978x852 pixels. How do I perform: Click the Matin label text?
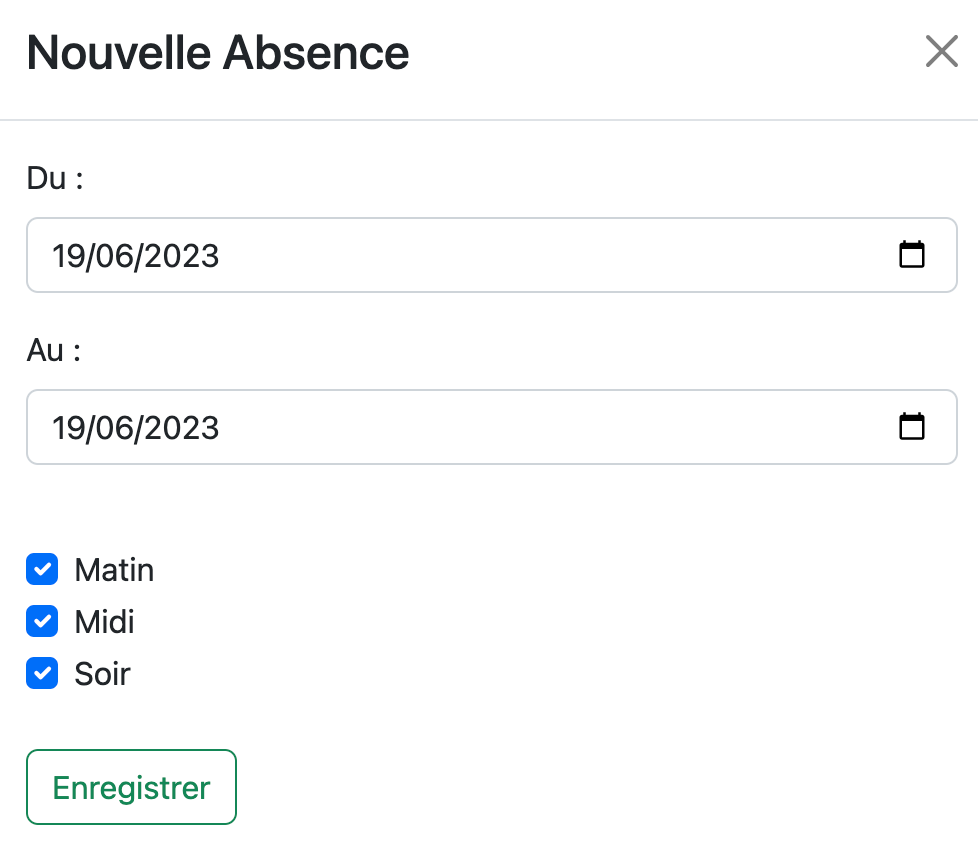[x=114, y=570]
